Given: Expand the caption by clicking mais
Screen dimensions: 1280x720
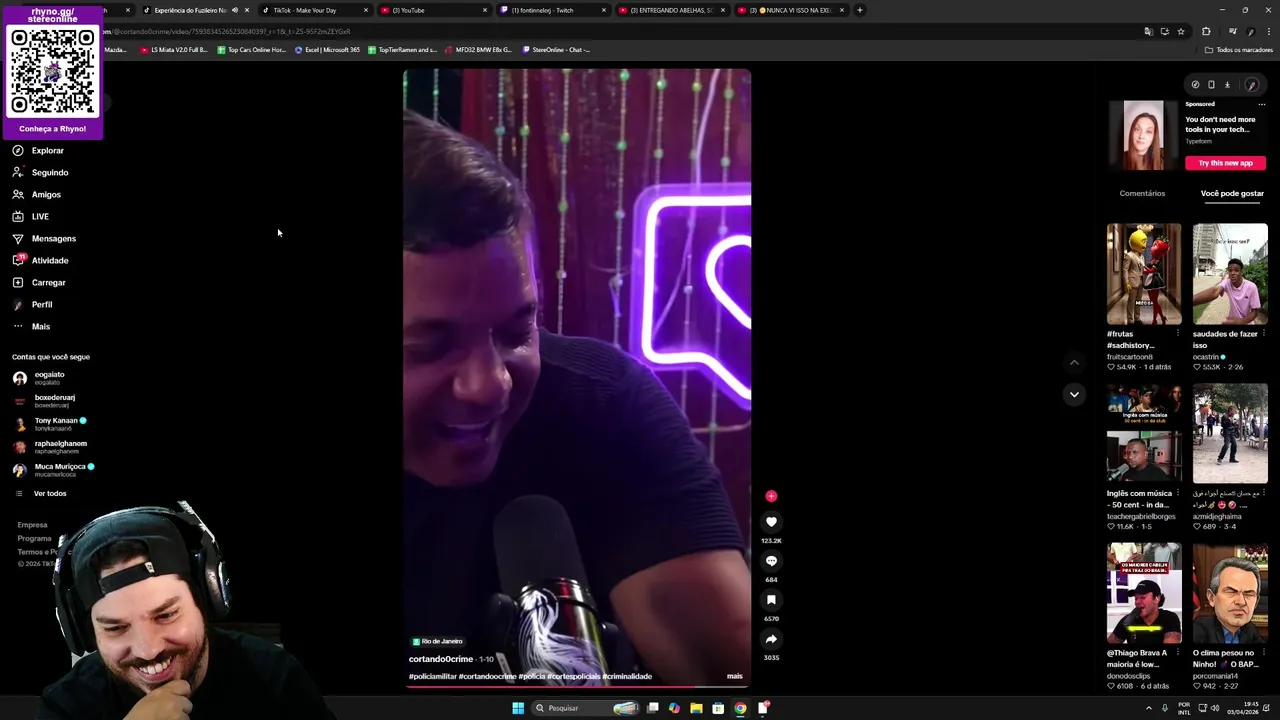Looking at the screenshot, I should click(x=734, y=676).
